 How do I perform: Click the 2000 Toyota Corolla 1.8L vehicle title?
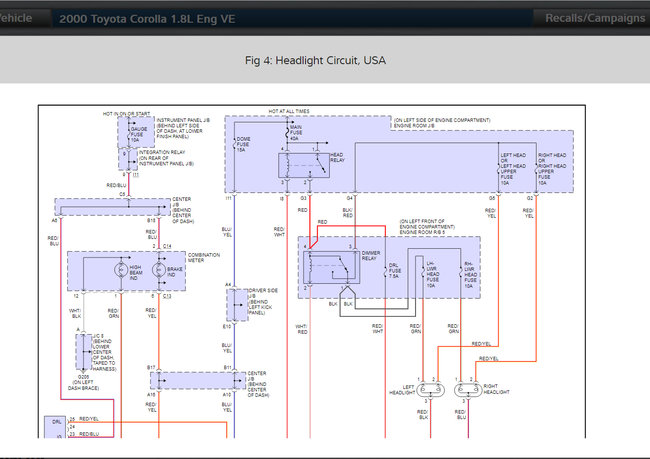[x=147, y=19]
